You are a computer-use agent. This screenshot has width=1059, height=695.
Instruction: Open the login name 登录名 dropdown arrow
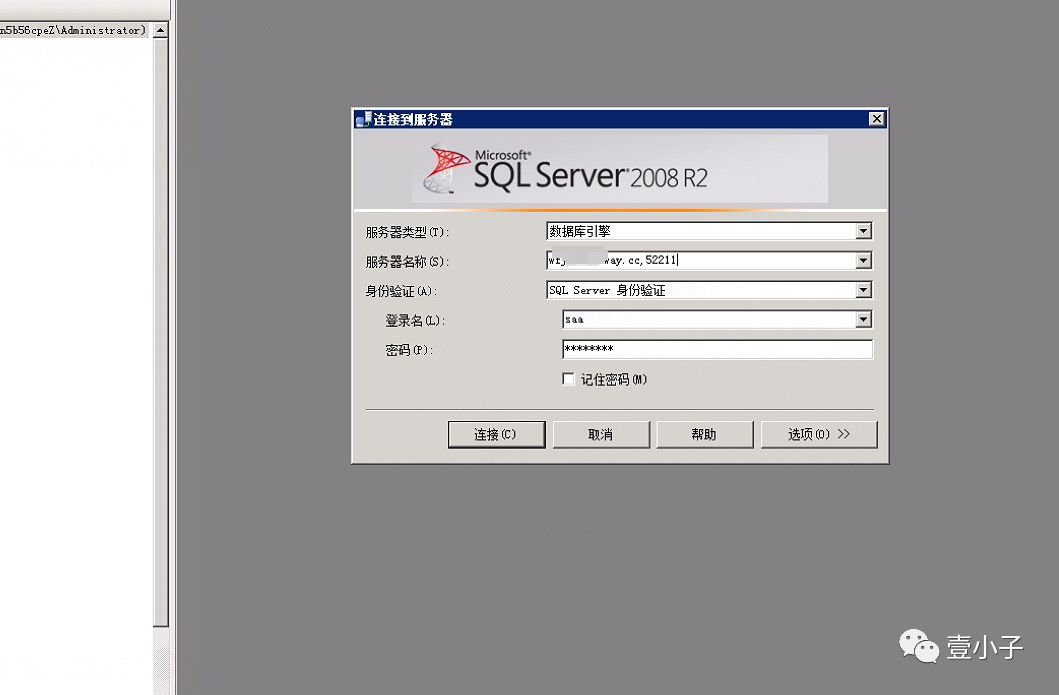(863, 319)
